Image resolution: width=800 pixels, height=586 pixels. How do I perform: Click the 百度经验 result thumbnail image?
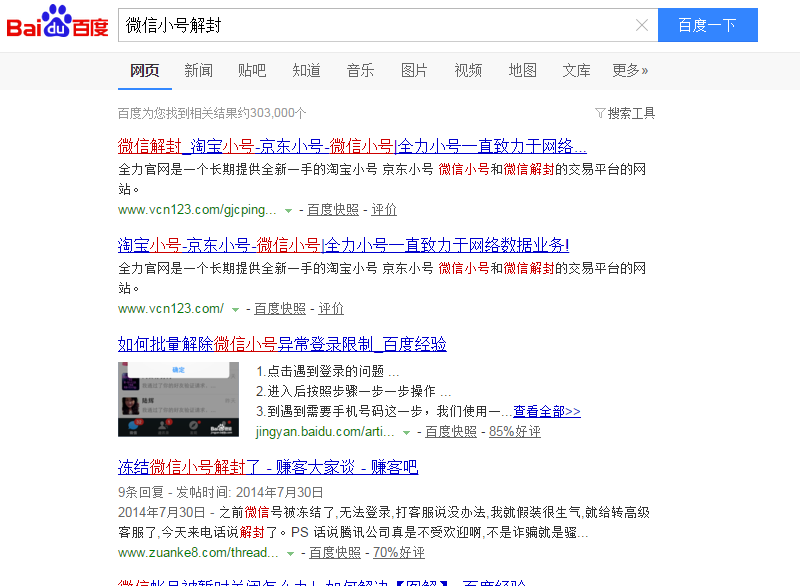click(x=178, y=399)
